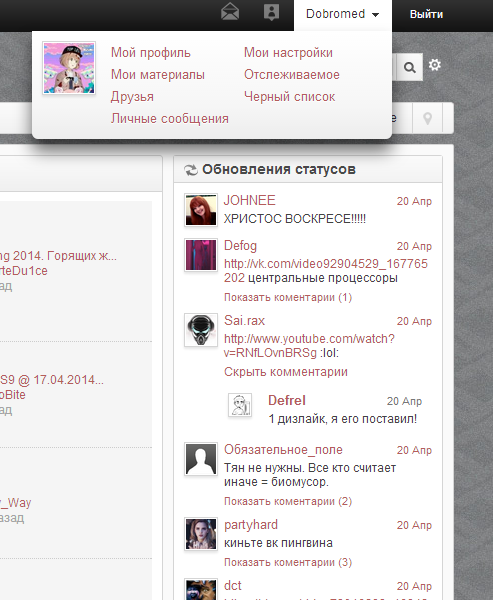Open dct's profile link
The height and width of the screenshot is (600, 493).
tap(232, 585)
